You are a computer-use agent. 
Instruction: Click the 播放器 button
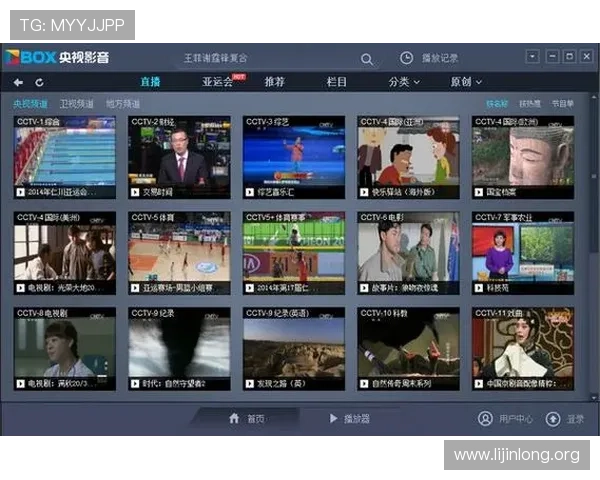(x=357, y=419)
